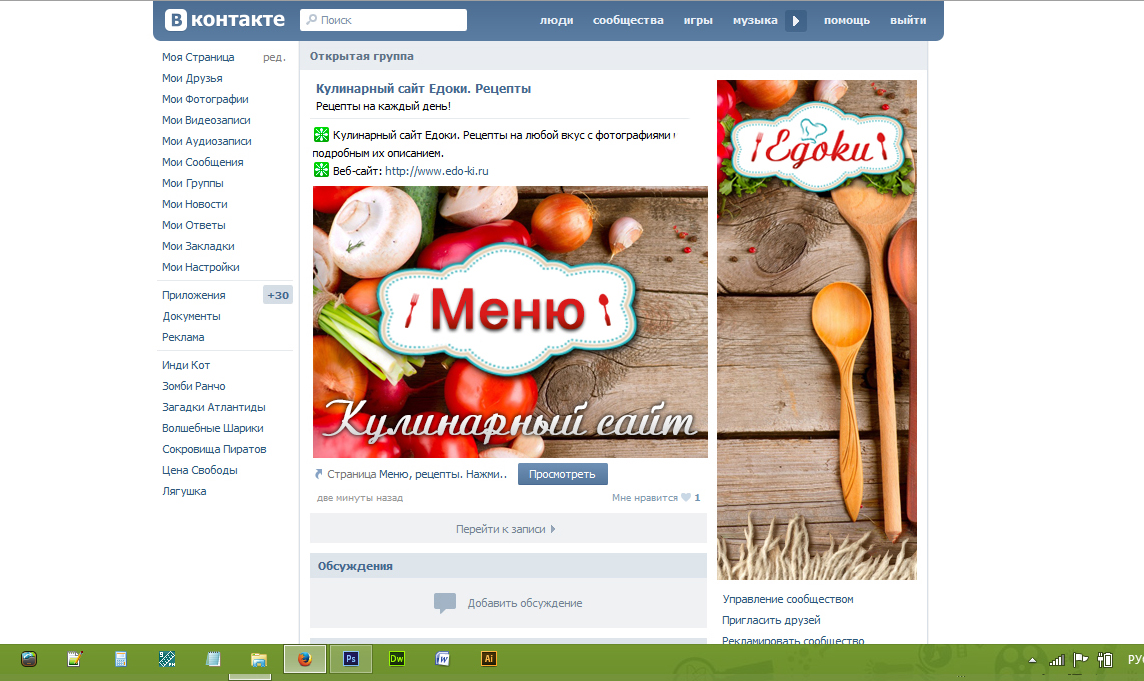Click Управление сообществом link
Screen dimensions: 1144x681
(788, 599)
